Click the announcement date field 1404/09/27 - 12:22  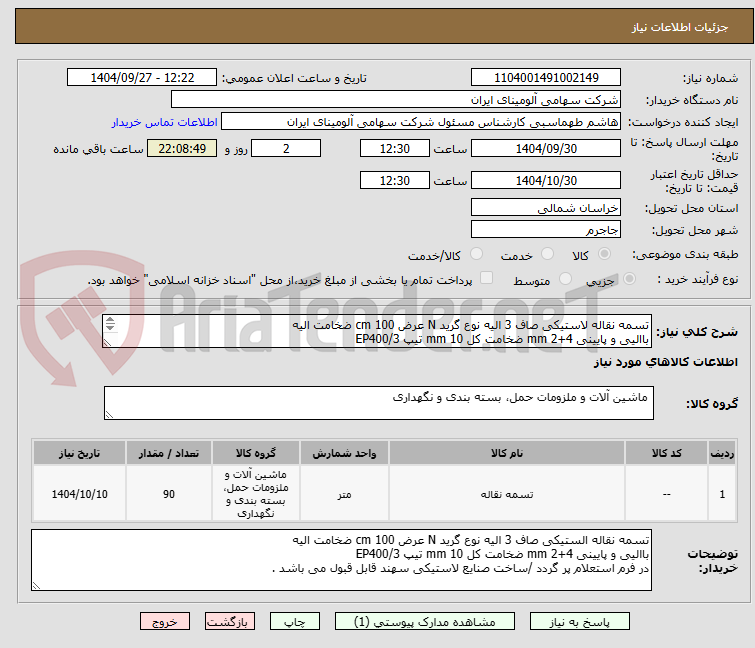[x=142, y=78]
